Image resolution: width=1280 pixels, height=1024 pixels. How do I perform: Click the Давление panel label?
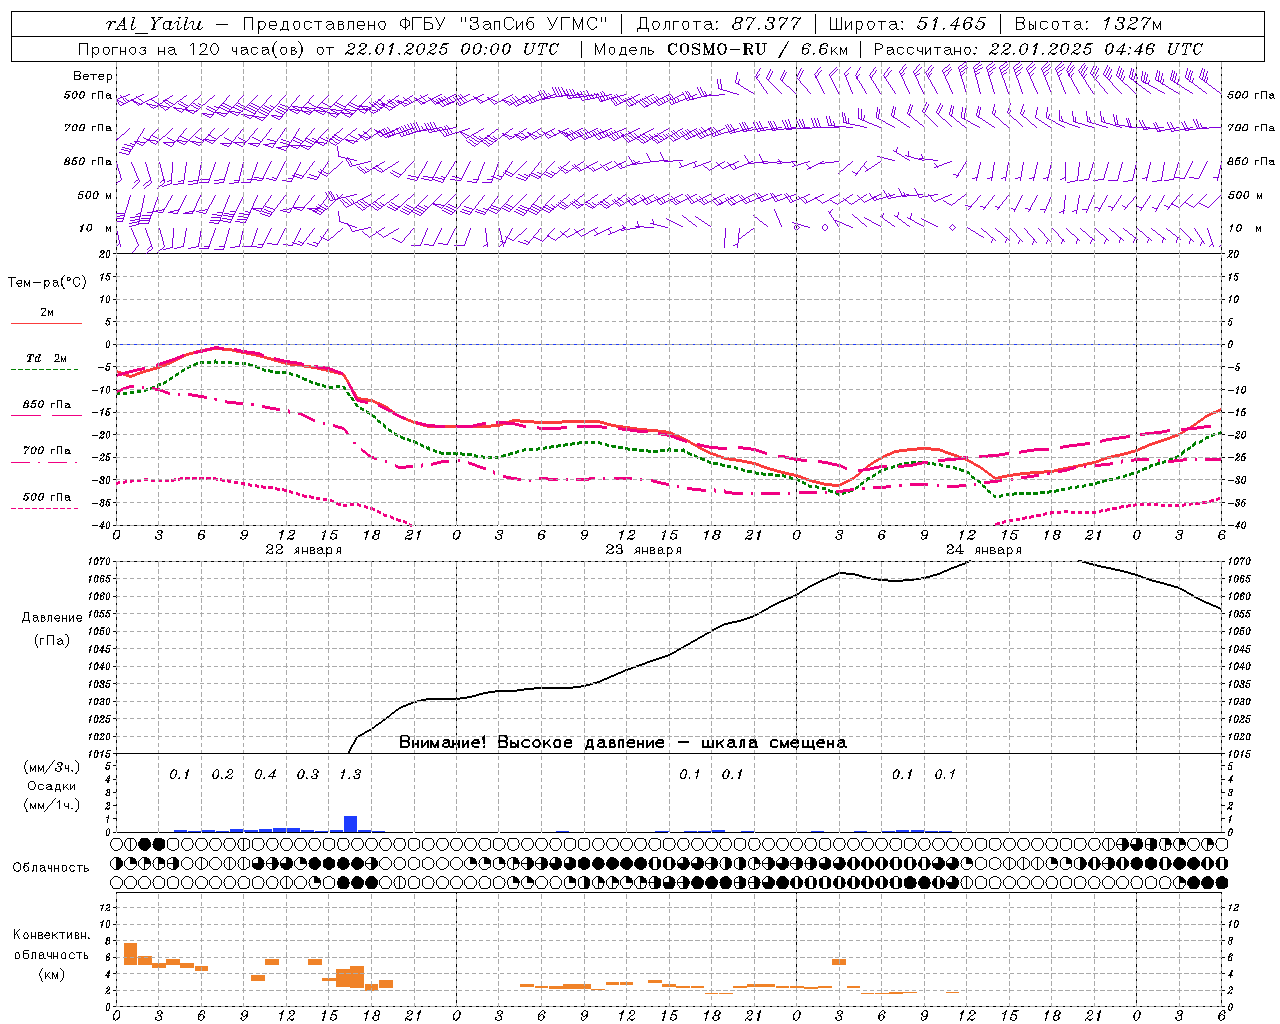click(x=52, y=618)
